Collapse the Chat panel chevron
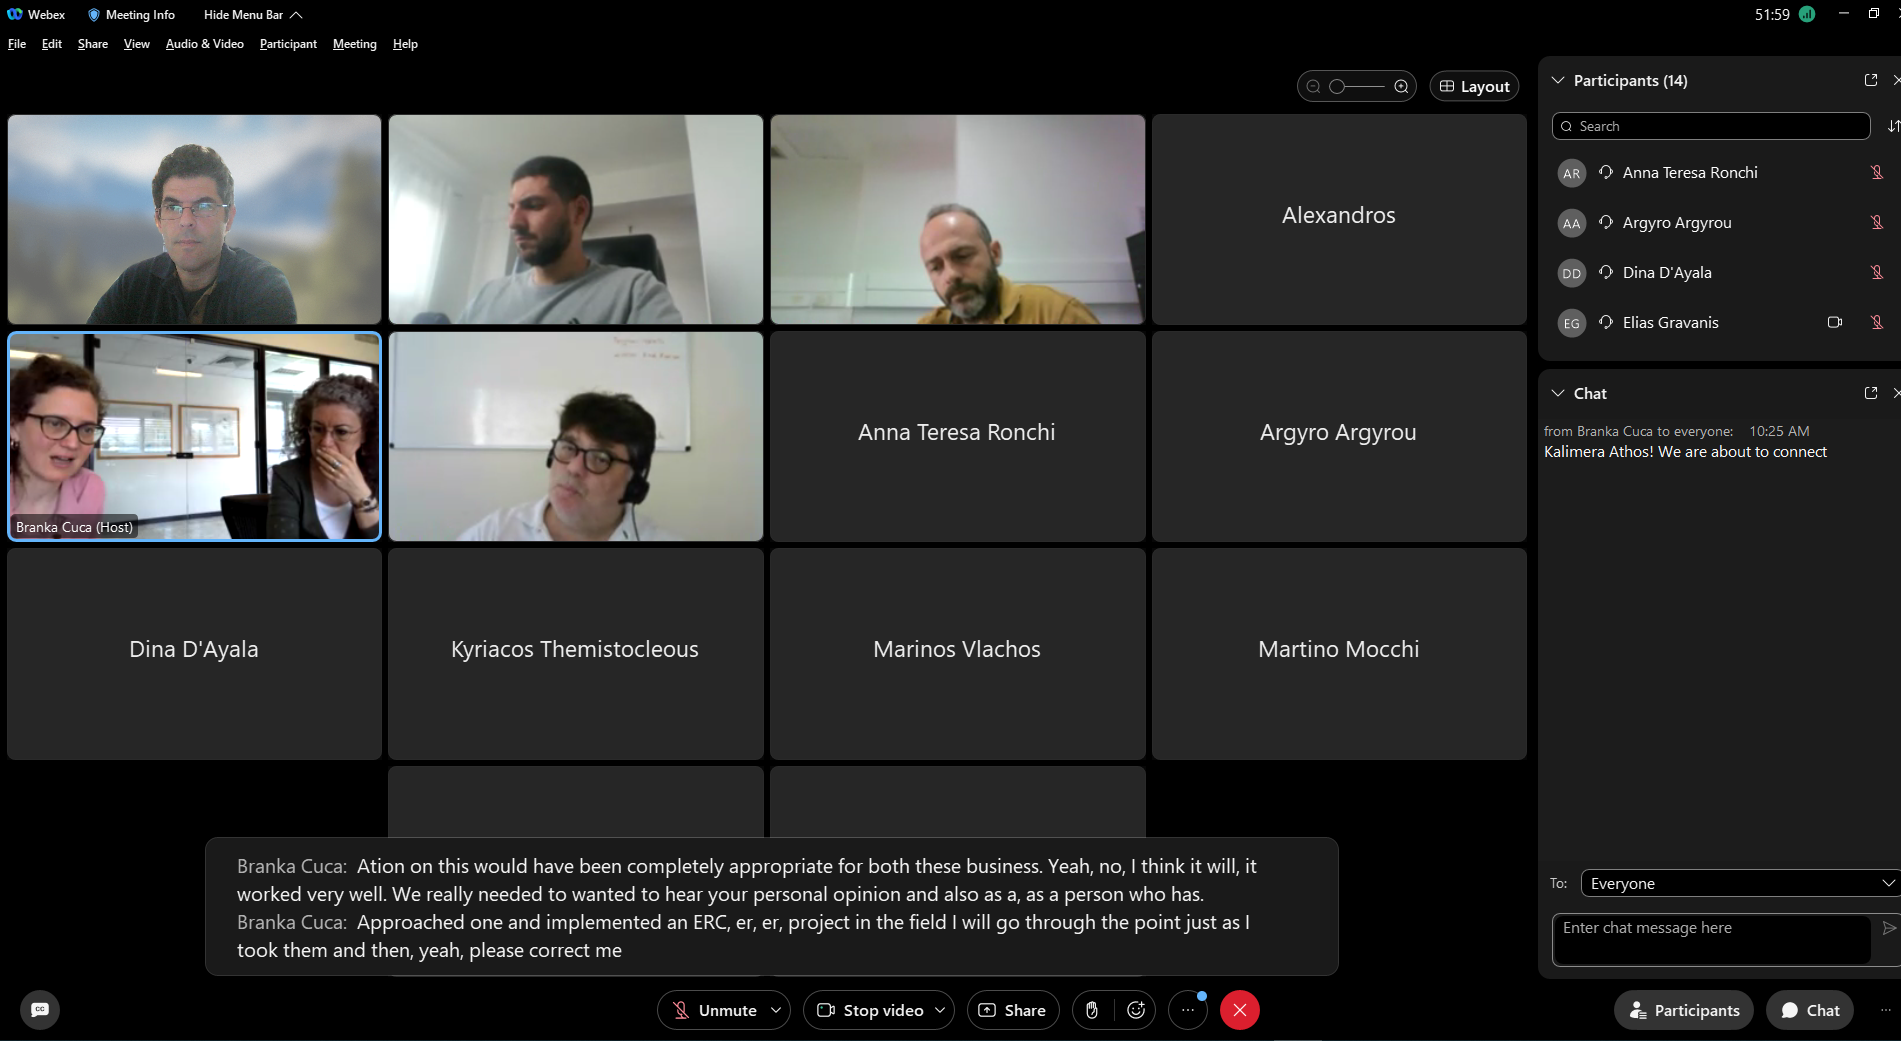This screenshot has width=1901, height=1041. point(1558,393)
